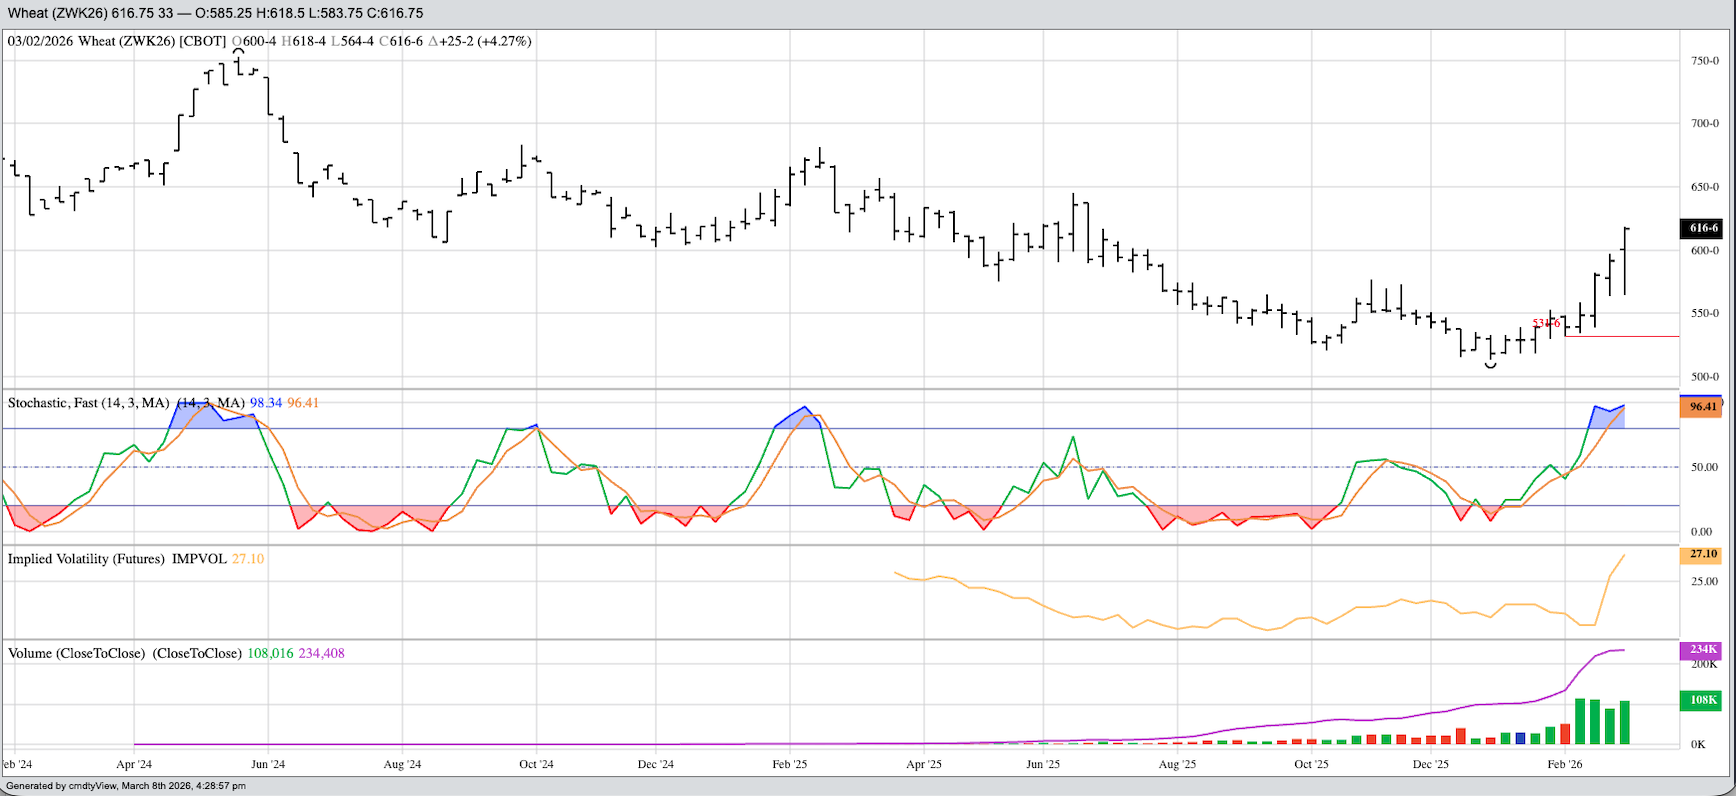Viewport: 1736px width, 796px height.
Task: Click the orange 96.41 stochastic value badge
Action: coord(1702,407)
